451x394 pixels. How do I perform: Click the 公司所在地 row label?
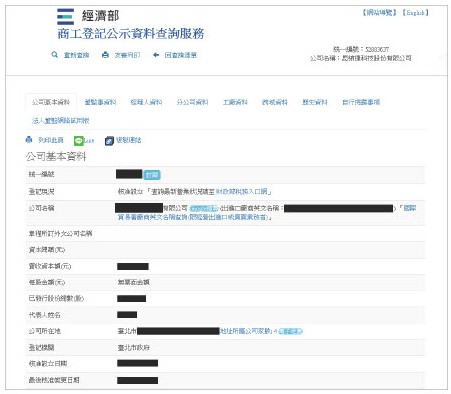pos(44,331)
